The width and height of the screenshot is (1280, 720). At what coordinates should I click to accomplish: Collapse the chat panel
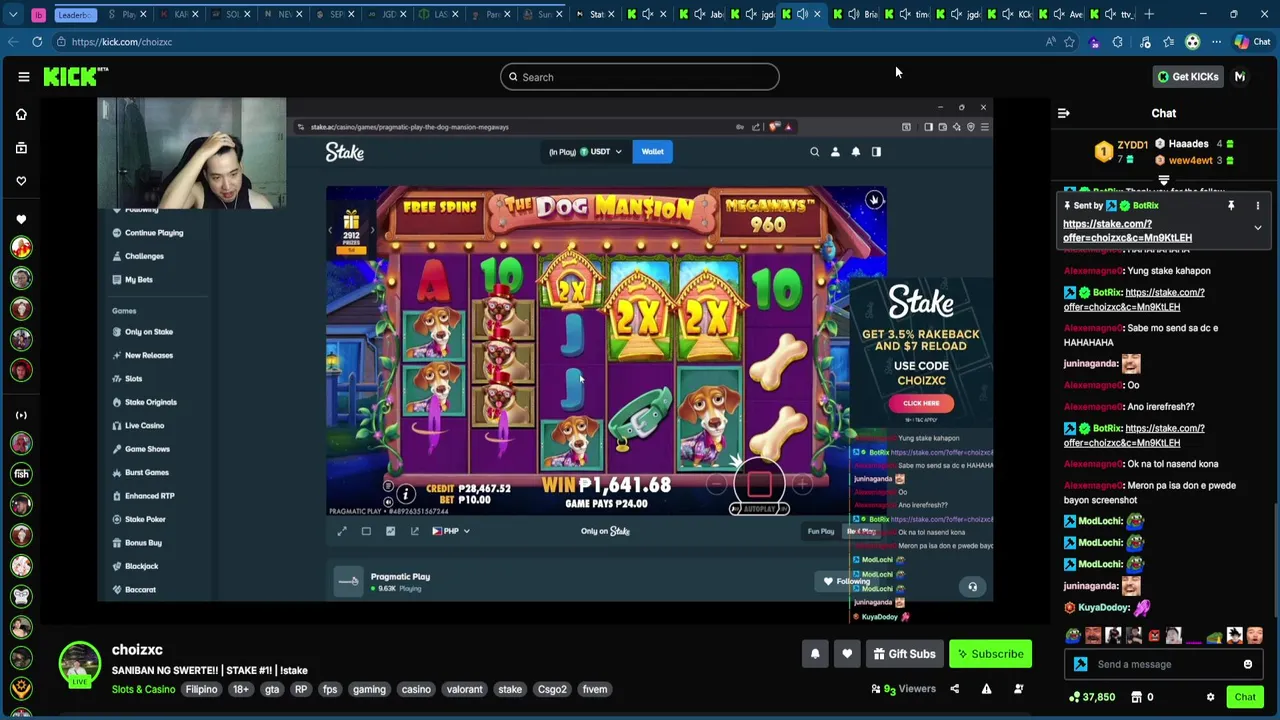click(1063, 113)
